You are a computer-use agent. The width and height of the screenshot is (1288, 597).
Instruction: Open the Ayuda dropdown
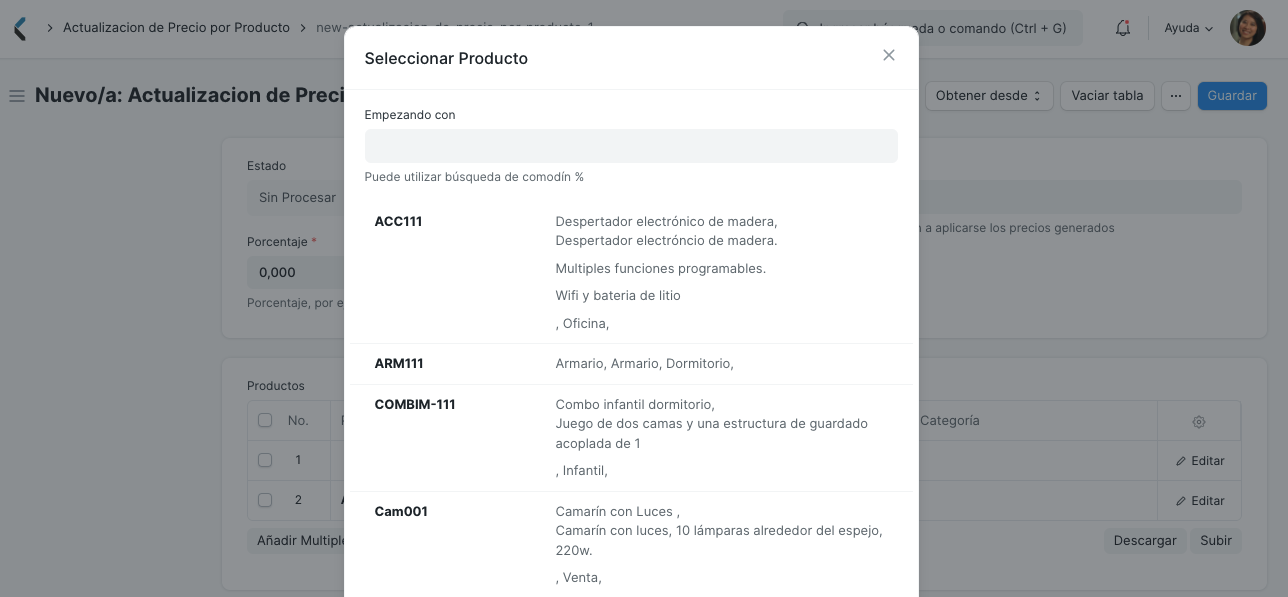point(1186,27)
